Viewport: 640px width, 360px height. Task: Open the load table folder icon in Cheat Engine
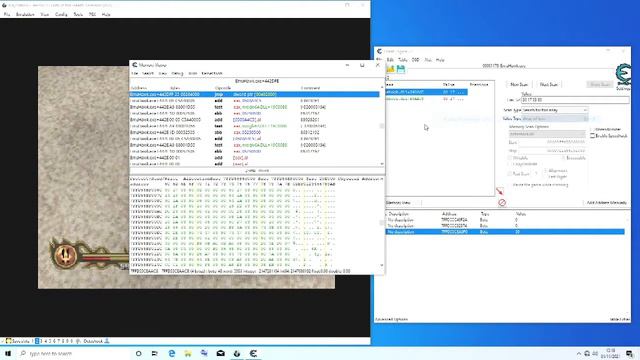tap(391, 69)
